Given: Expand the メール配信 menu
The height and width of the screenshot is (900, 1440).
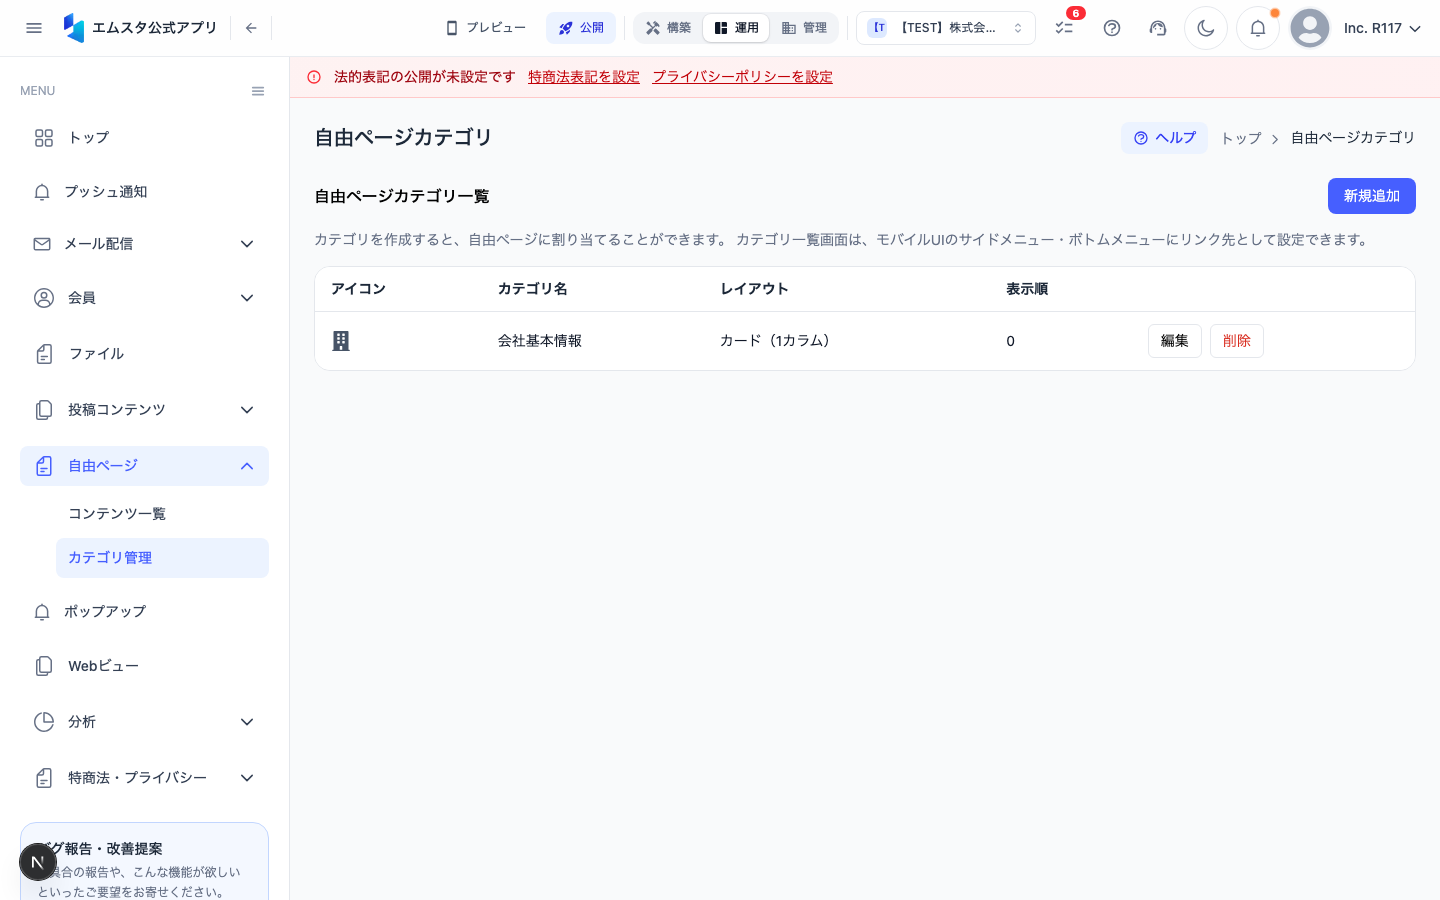Looking at the screenshot, I should 144,244.
